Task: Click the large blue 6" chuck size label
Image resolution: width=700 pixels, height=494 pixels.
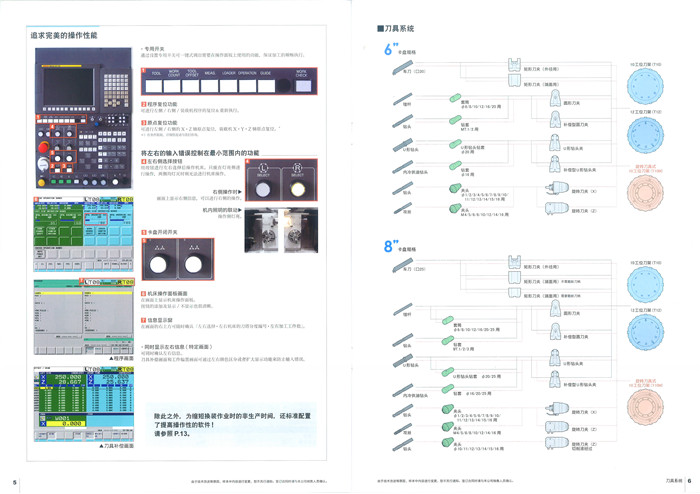Action: [x=391, y=49]
